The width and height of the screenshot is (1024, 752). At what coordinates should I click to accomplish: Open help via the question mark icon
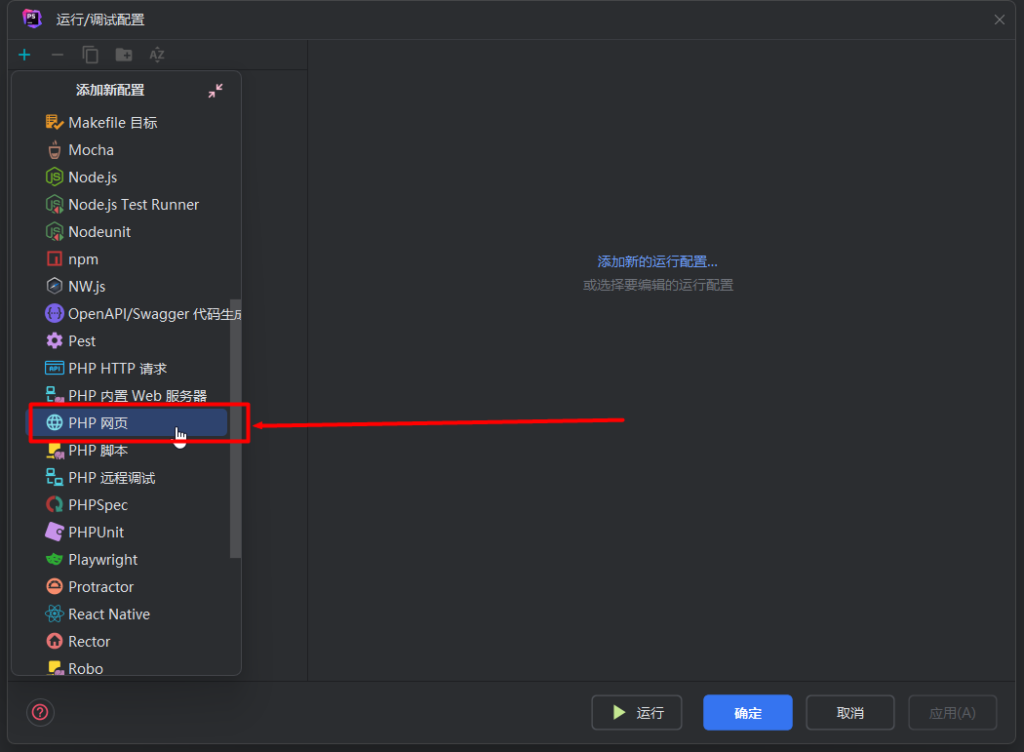(39, 712)
